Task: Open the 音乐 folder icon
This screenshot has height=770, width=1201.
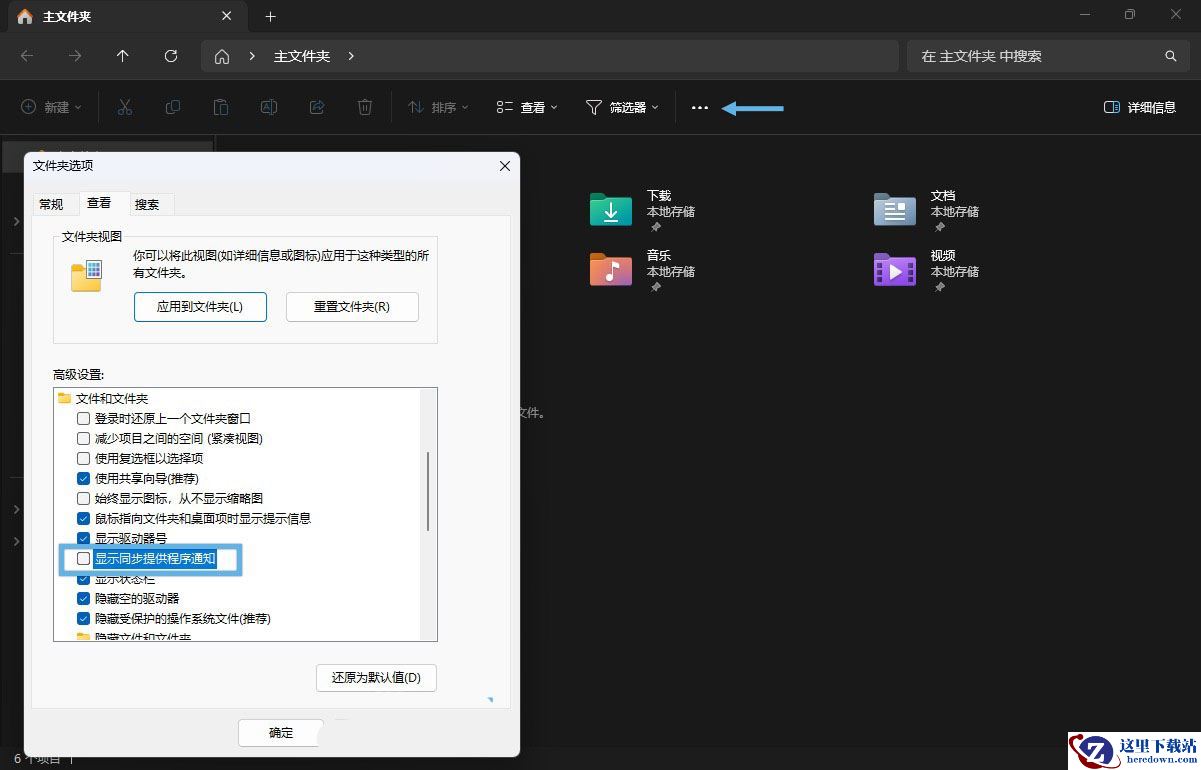Action: tap(610, 269)
